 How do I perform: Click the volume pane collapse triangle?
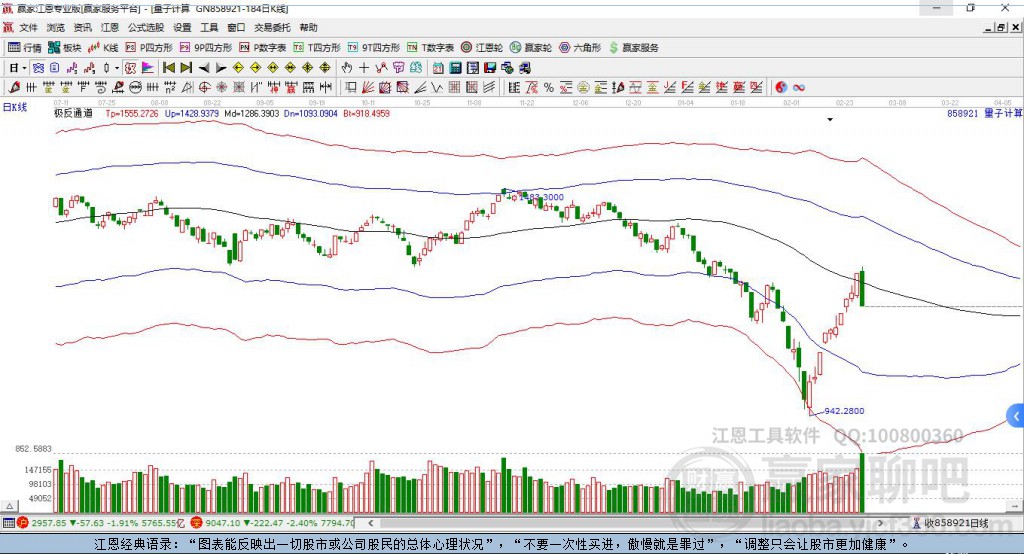9,506
